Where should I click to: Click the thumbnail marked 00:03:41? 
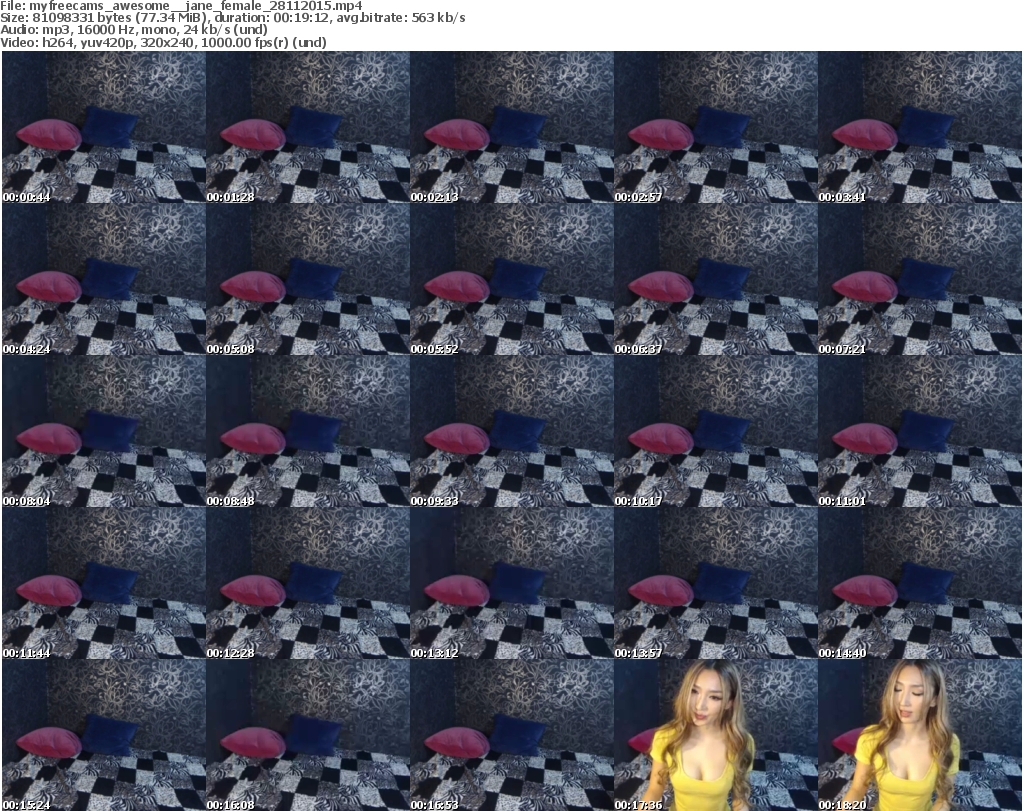[920, 127]
